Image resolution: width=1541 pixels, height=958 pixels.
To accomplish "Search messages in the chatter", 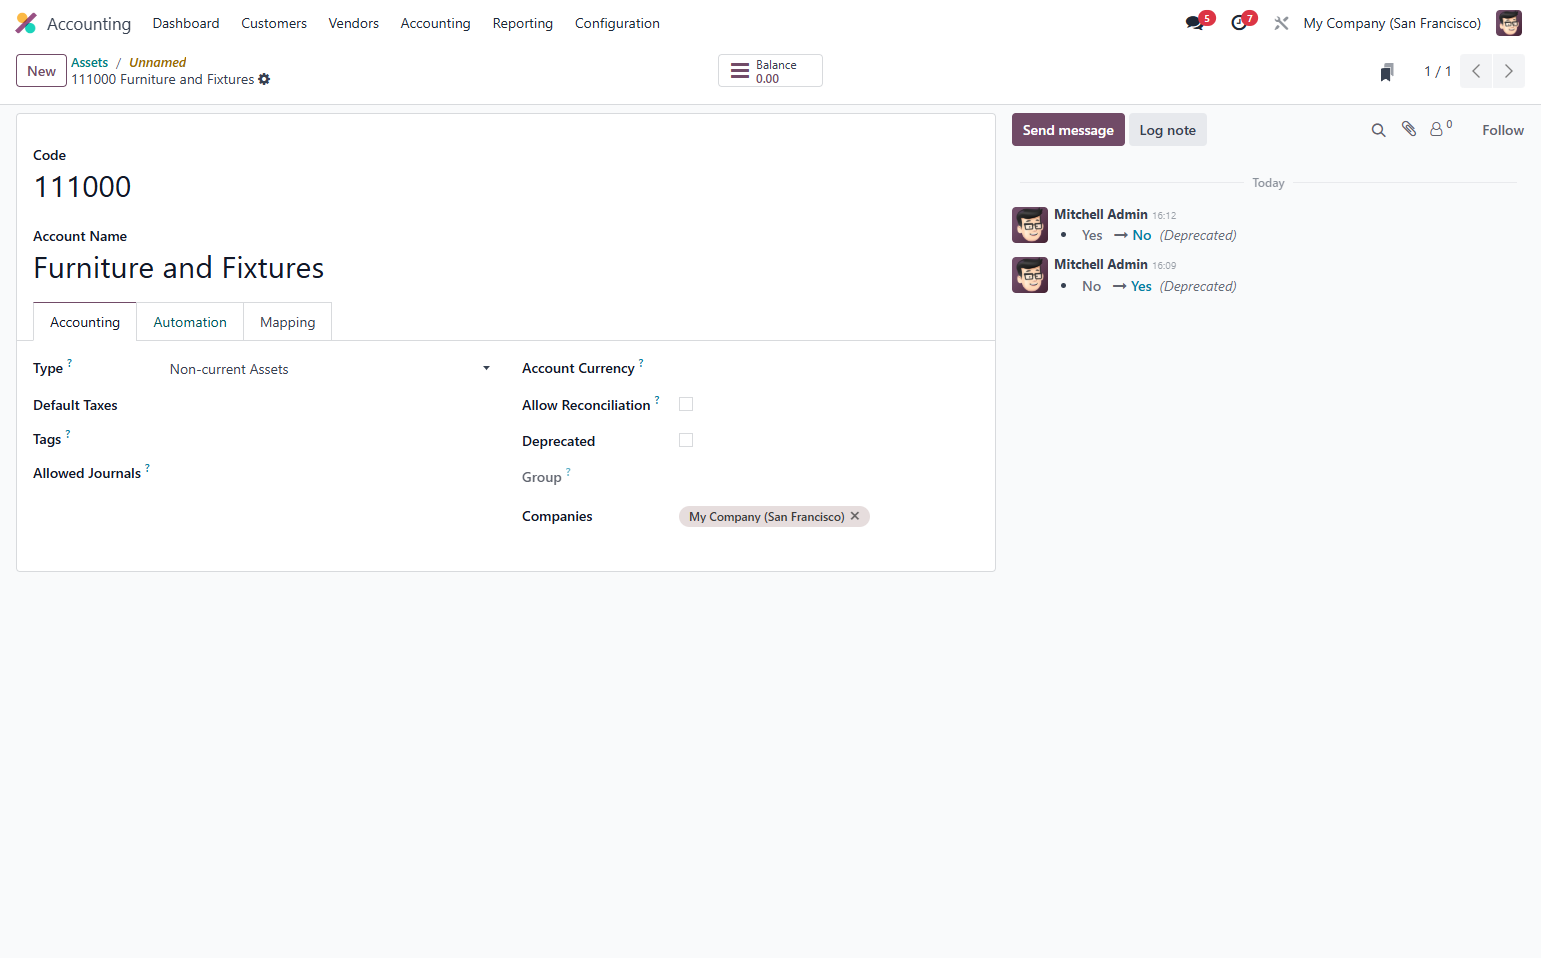I will (x=1378, y=130).
